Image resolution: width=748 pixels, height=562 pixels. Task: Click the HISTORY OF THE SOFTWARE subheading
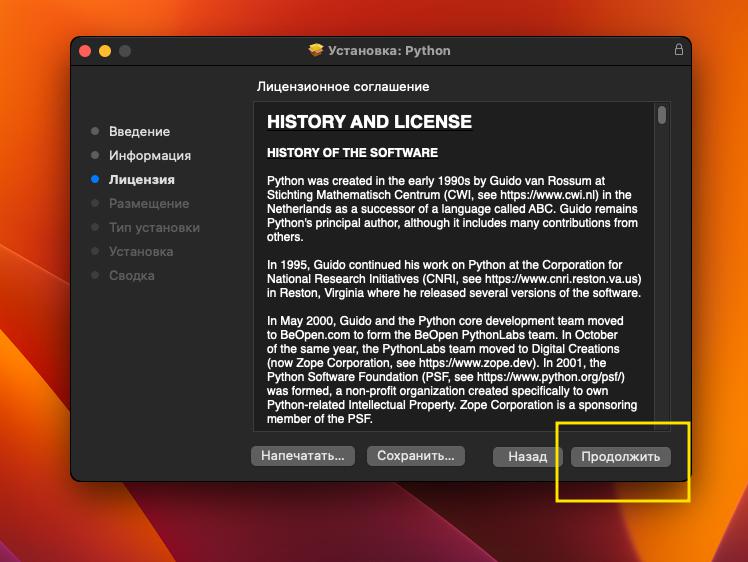352,153
